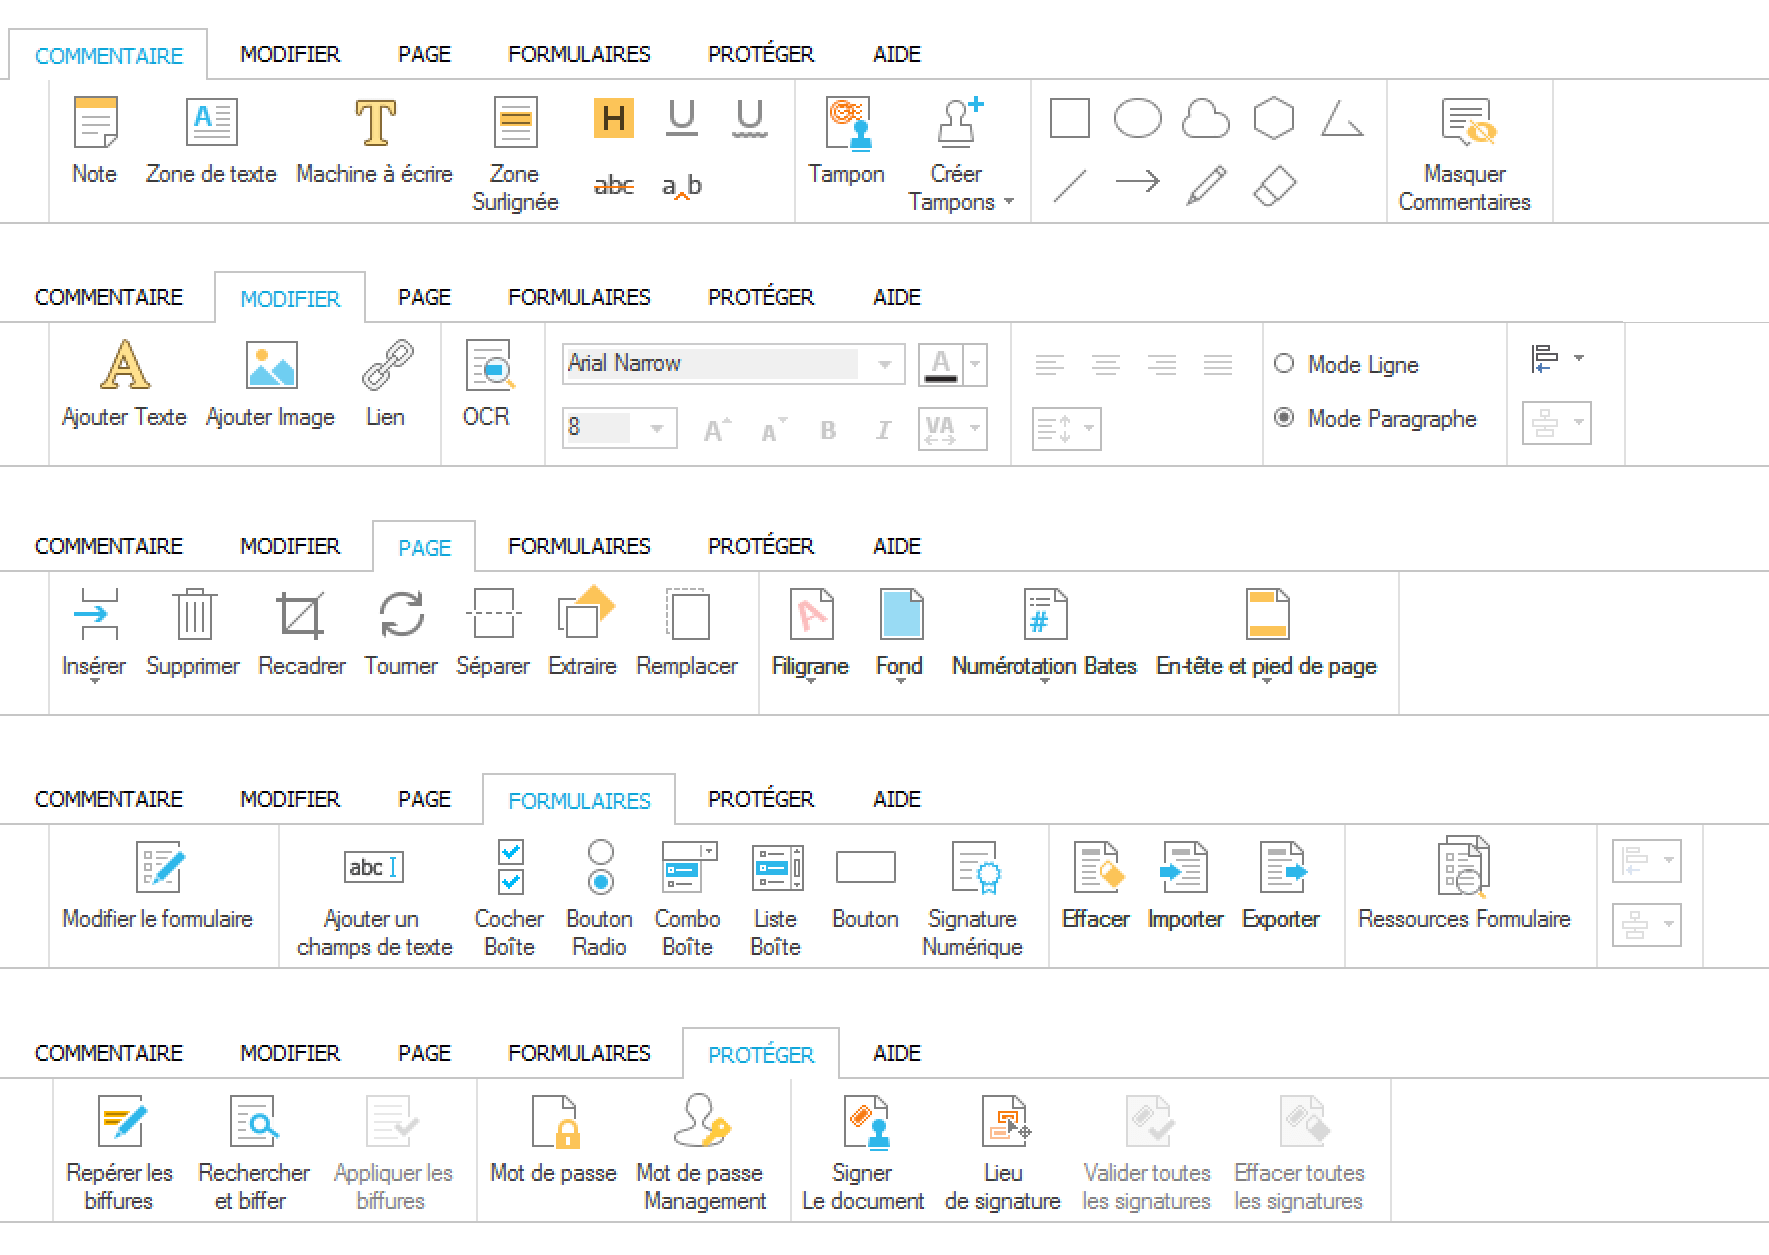Expand the Insérer page dropdown
This screenshot has height=1255, width=1769.
coord(95,681)
